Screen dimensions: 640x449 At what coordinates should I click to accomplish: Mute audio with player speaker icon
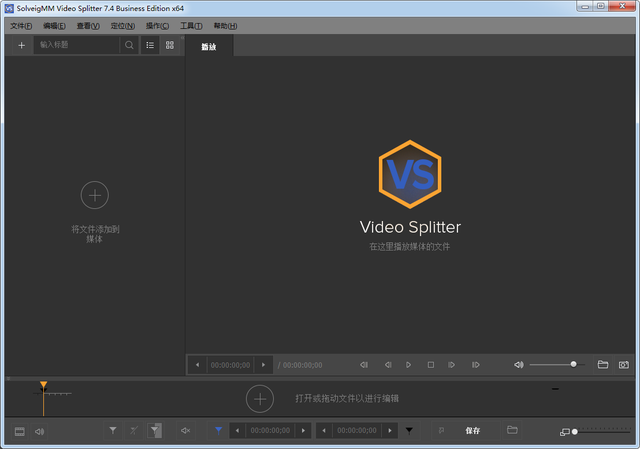(x=519, y=365)
